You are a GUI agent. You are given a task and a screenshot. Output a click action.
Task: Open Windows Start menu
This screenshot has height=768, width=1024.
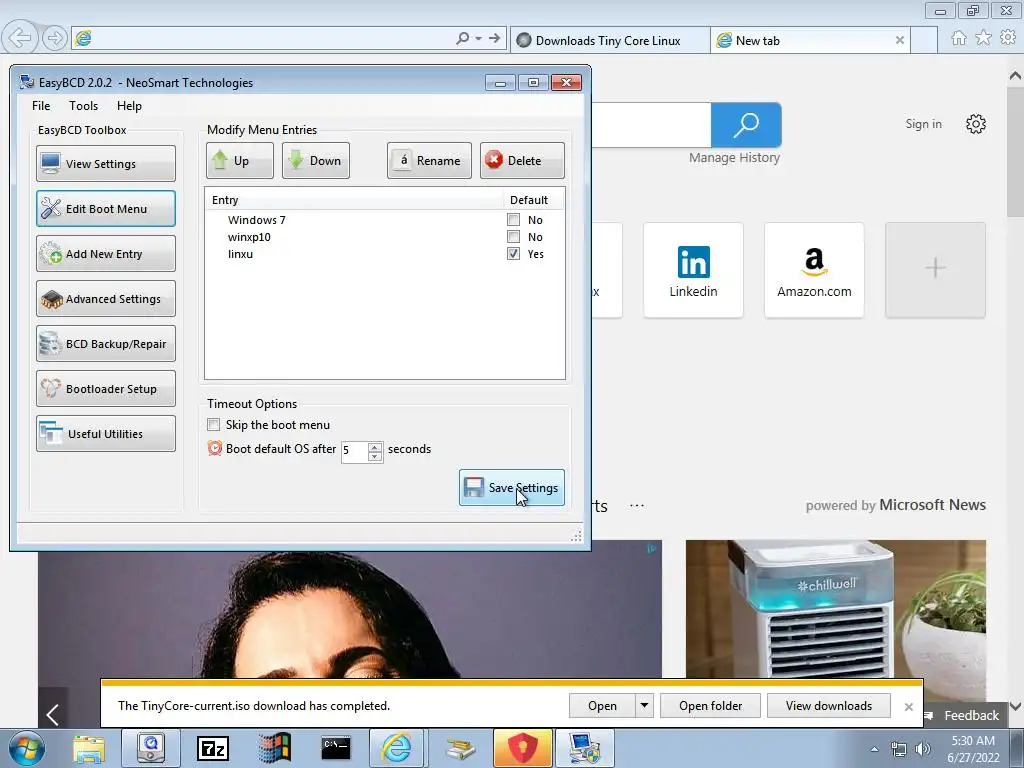[27, 748]
